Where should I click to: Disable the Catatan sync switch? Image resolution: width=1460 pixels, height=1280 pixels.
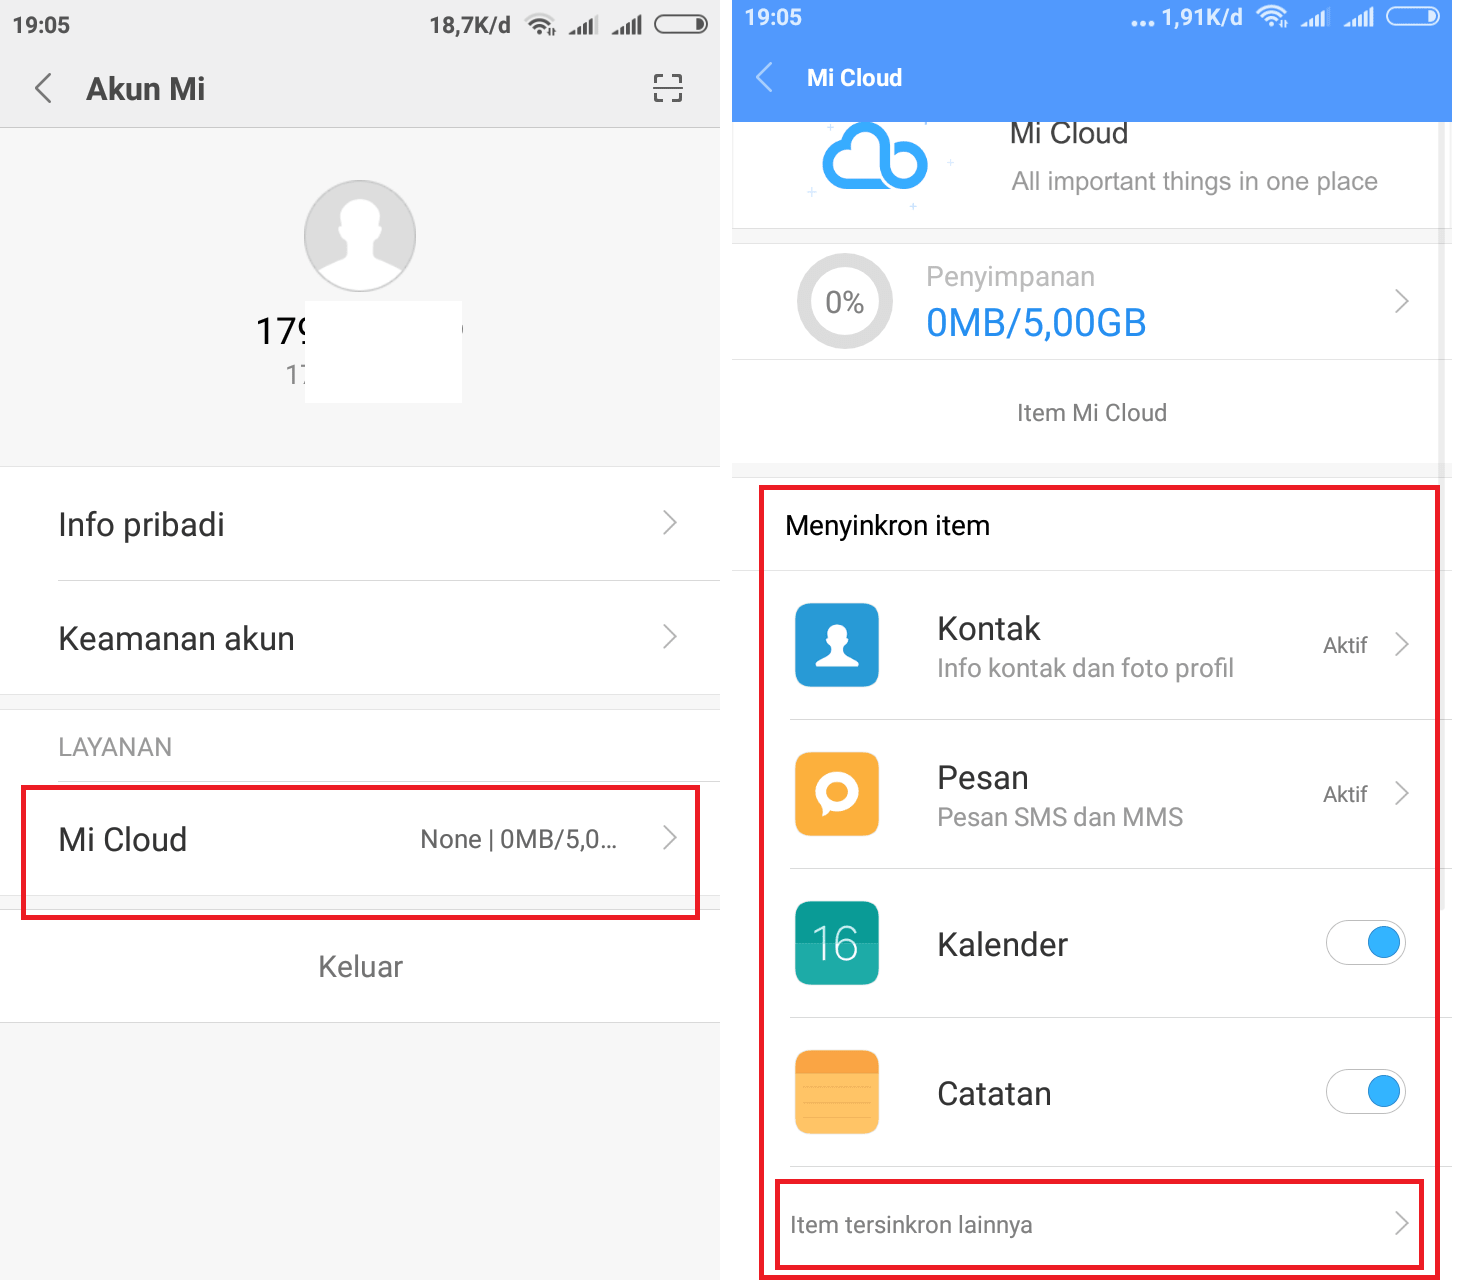pyautogui.click(x=1366, y=1091)
